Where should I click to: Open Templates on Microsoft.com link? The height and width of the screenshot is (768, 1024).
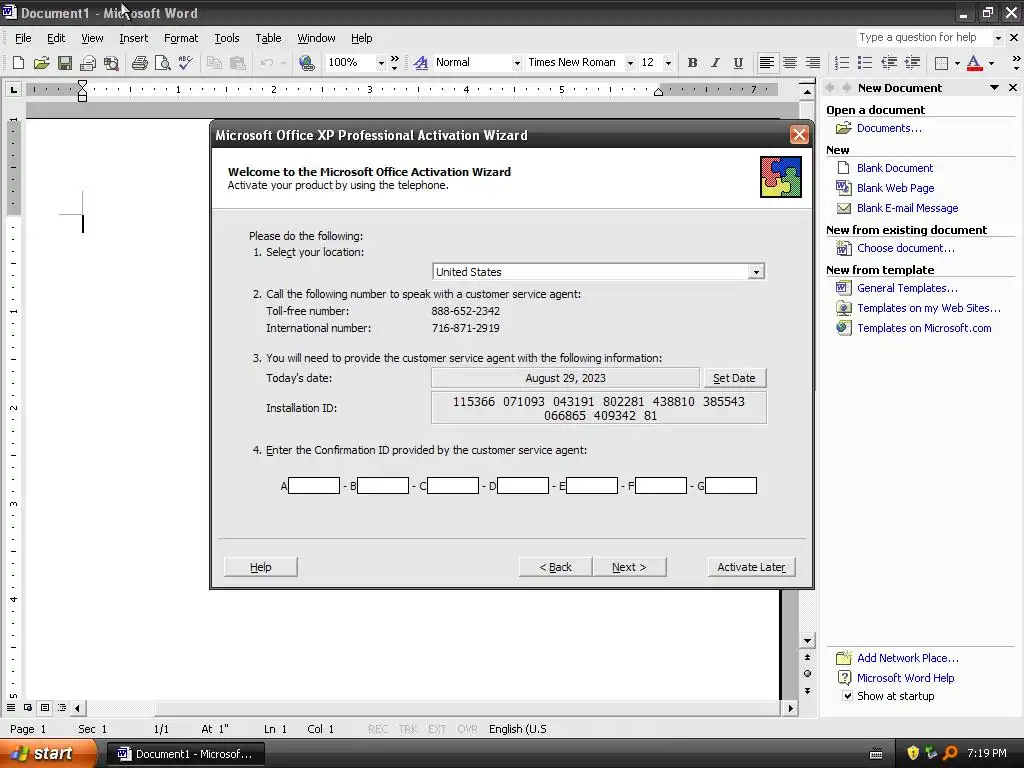[924, 328]
